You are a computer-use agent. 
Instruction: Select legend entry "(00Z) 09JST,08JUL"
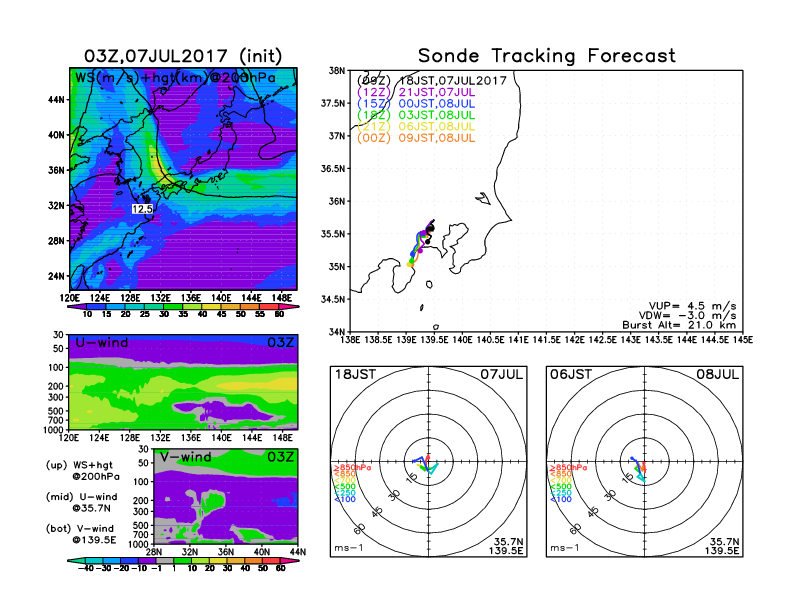(x=416, y=138)
